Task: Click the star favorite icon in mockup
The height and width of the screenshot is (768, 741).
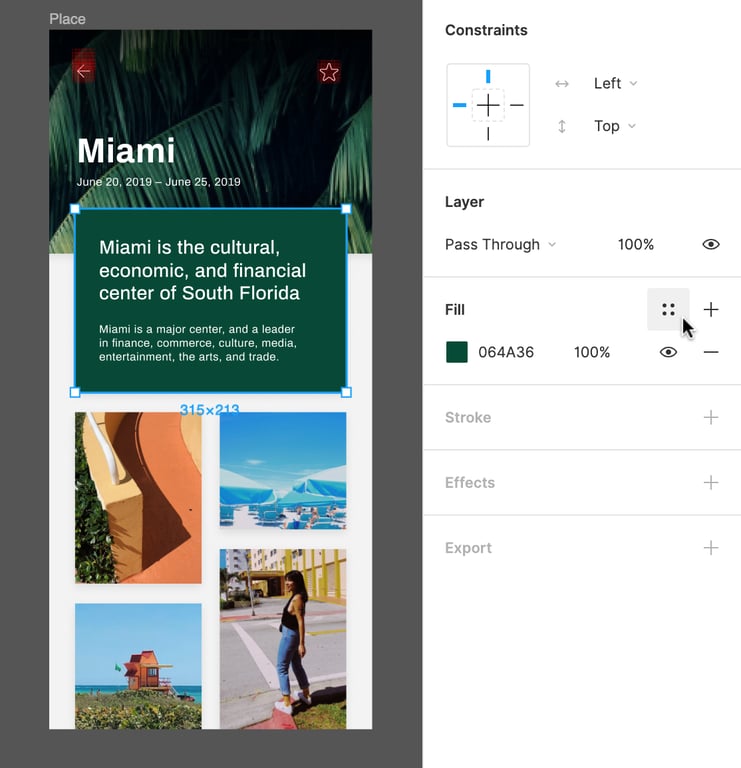Action: 329,72
